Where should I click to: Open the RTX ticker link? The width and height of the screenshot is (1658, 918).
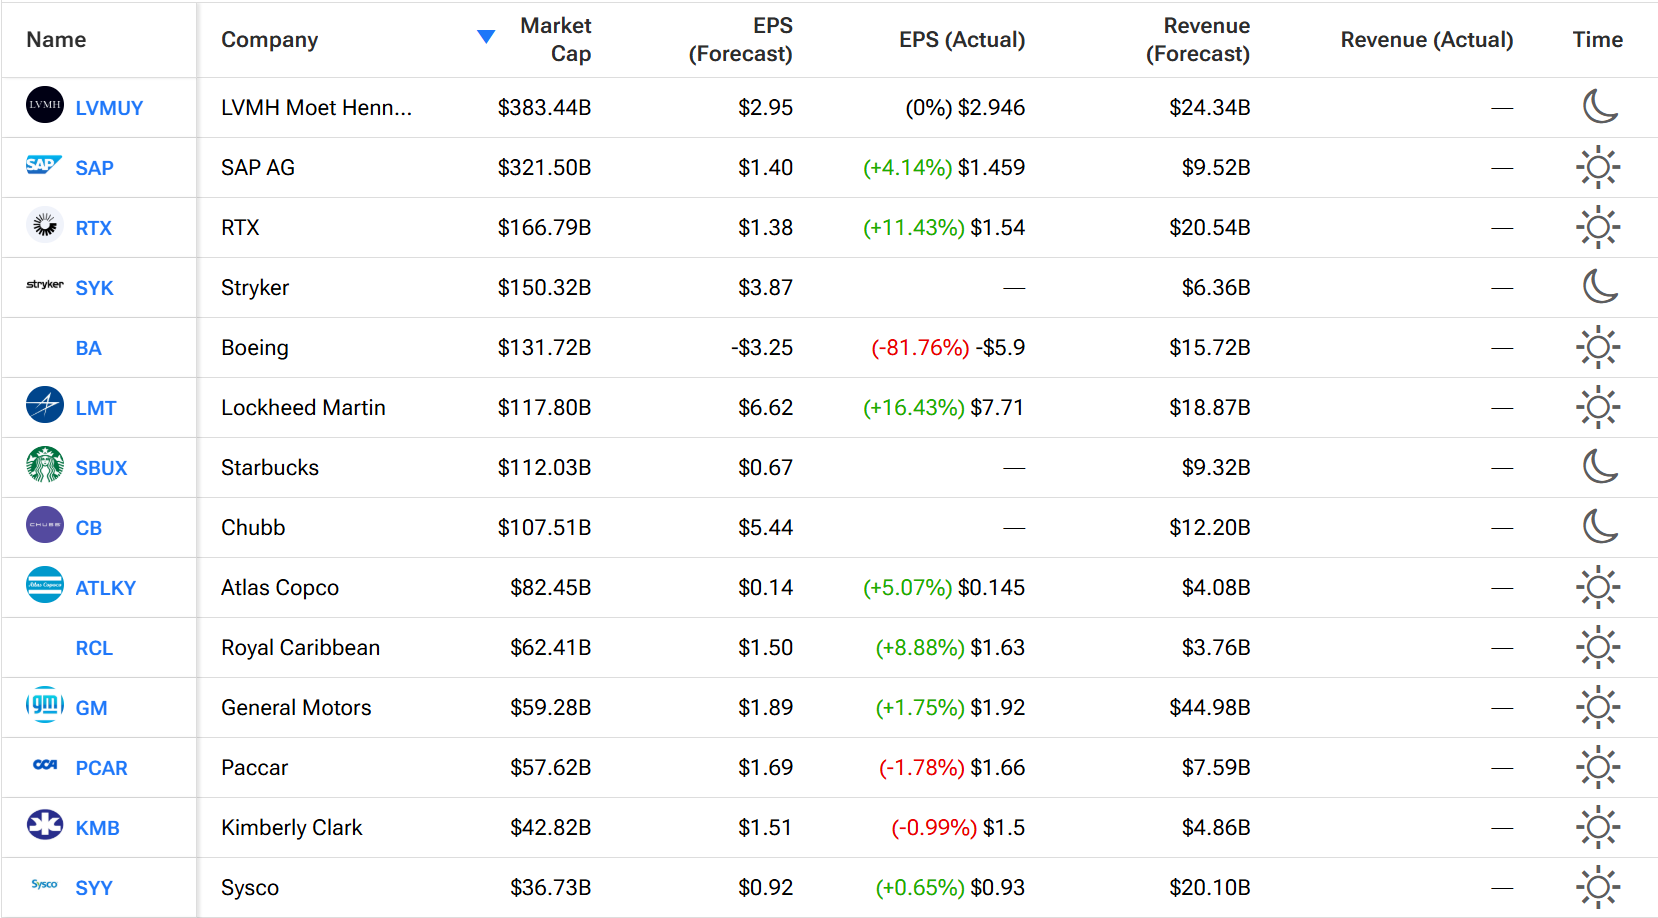(94, 228)
